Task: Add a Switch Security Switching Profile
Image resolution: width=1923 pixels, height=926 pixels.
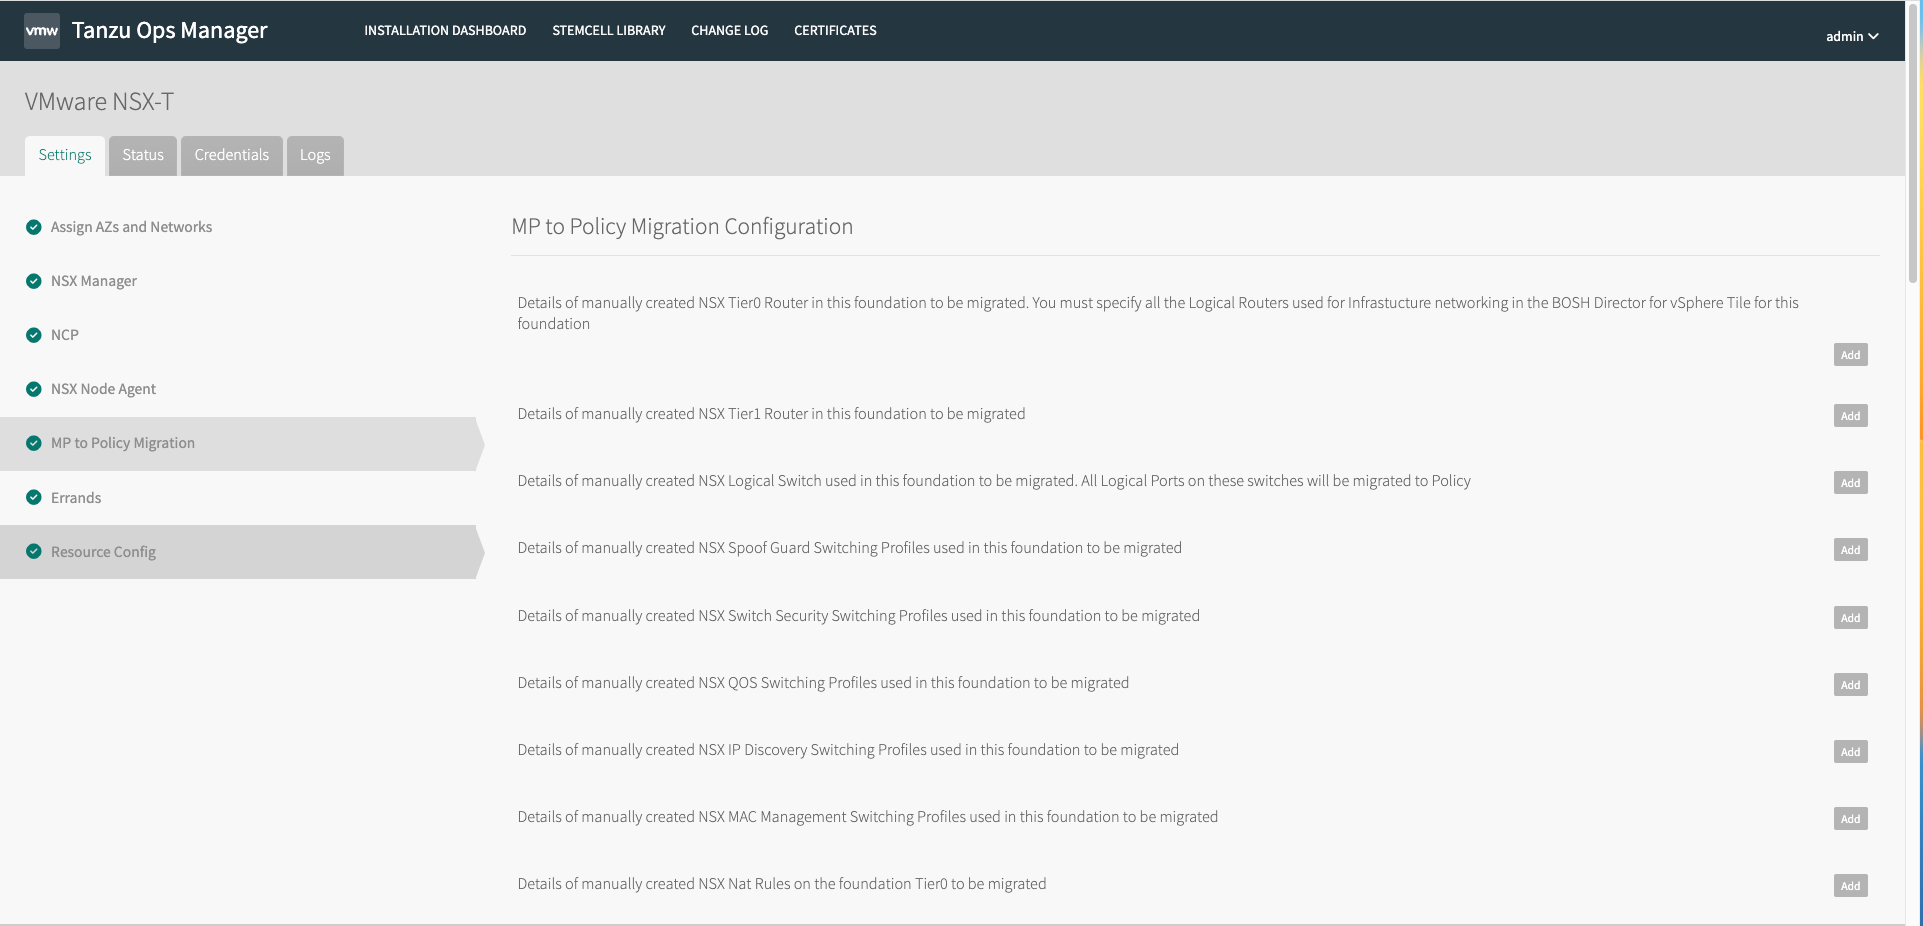Action: click(x=1850, y=618)
